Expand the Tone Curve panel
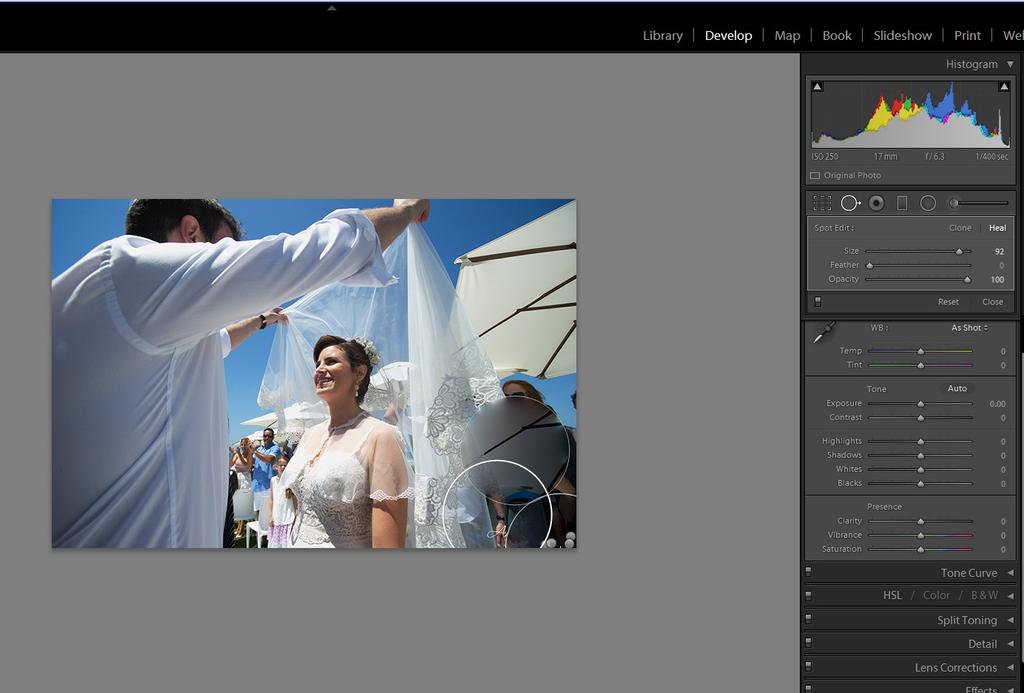The height and width of the screenshot is (693, 1024). 968,573
